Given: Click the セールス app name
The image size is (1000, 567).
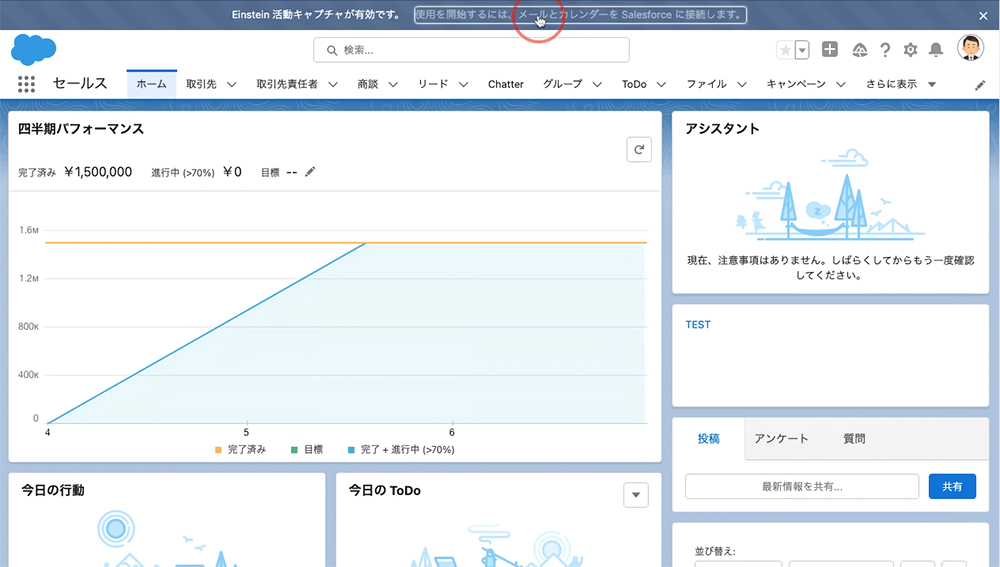Looking at the screenshot, I should [80, 84].
